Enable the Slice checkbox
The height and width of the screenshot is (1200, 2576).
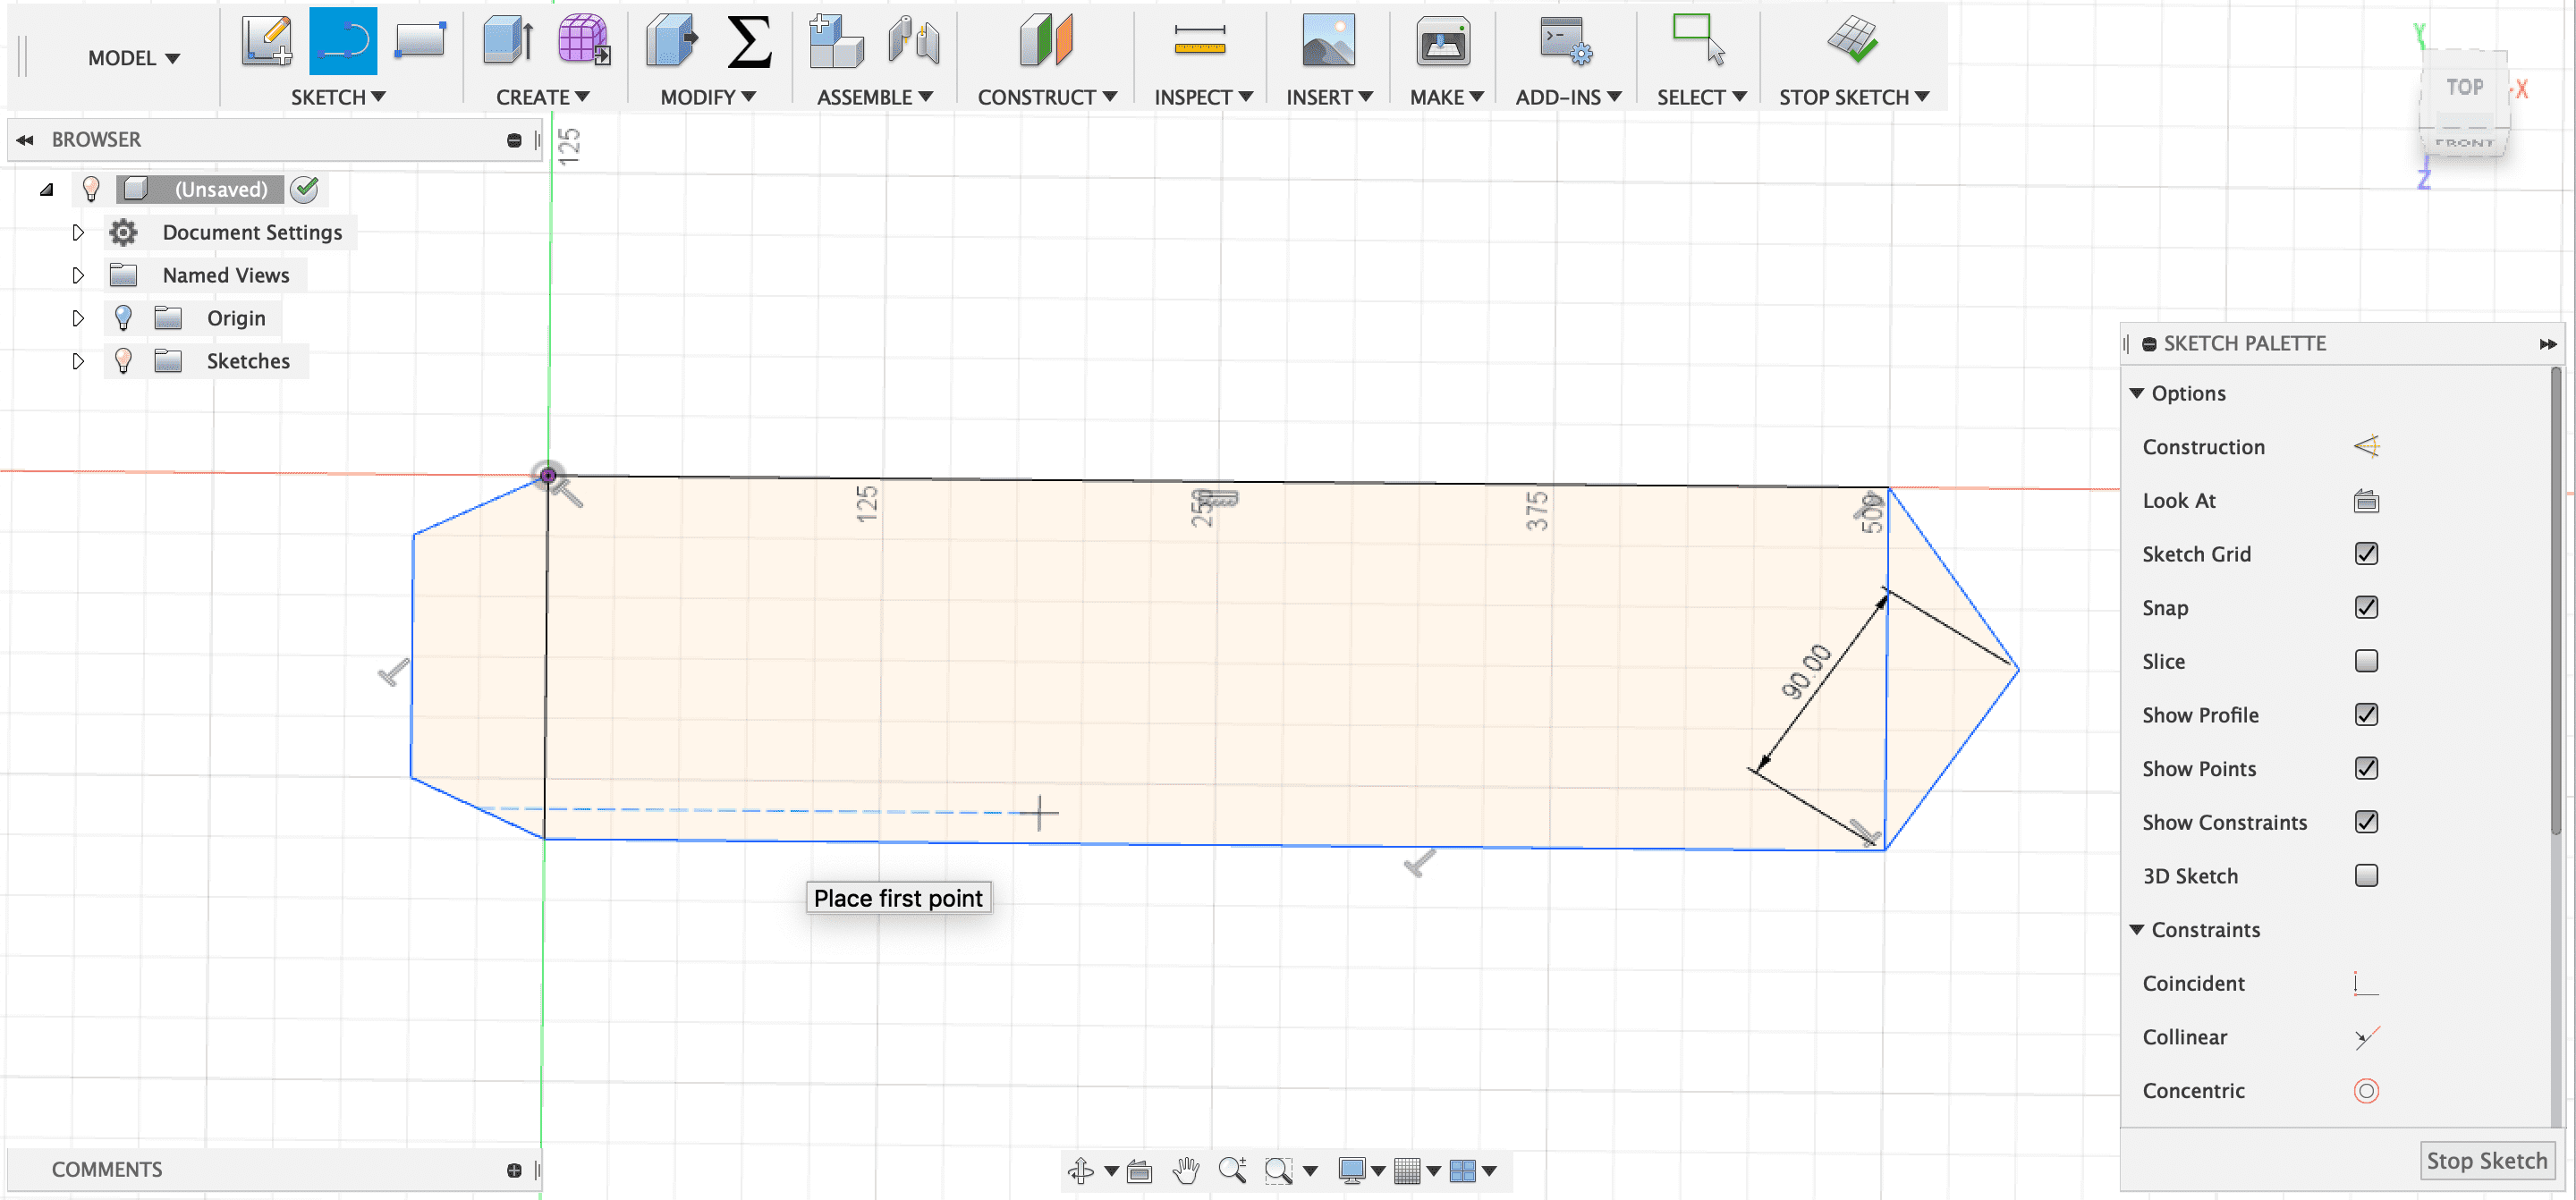coord(2365,661)
